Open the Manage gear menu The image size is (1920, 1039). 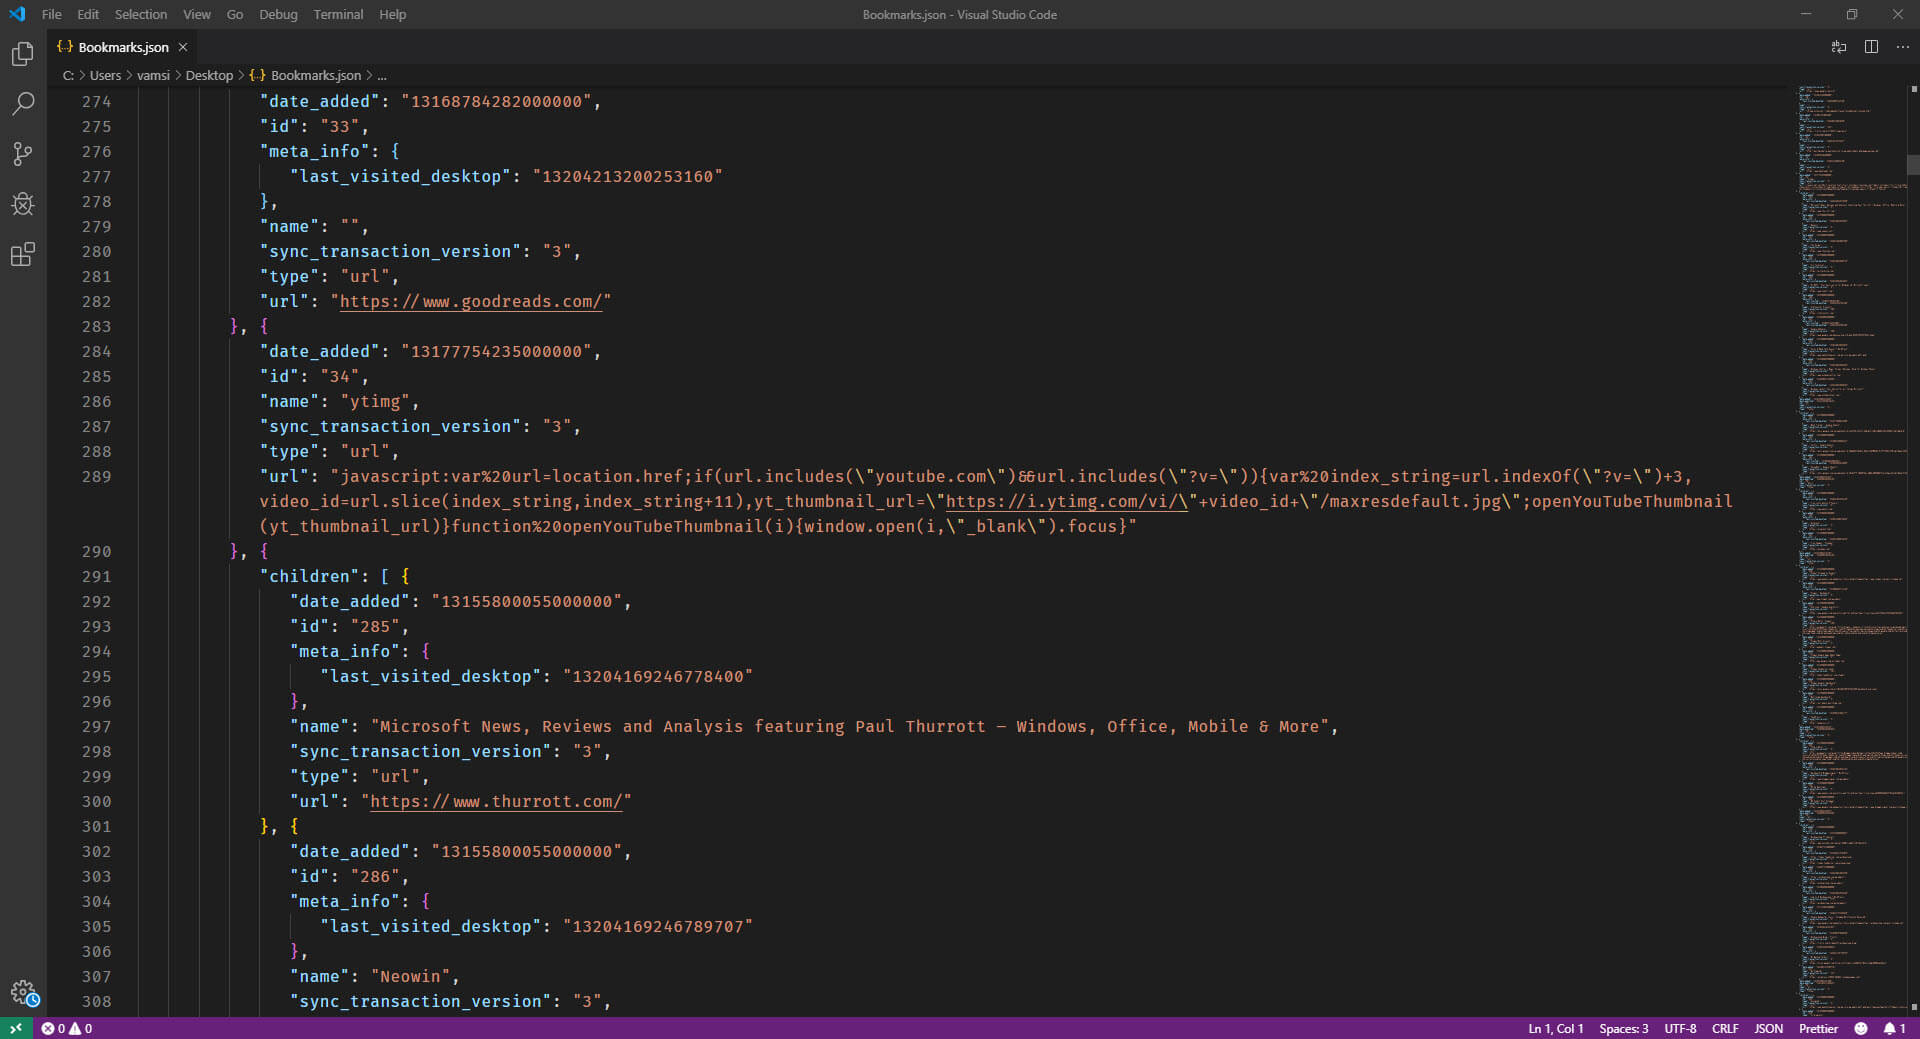(24, 993)
